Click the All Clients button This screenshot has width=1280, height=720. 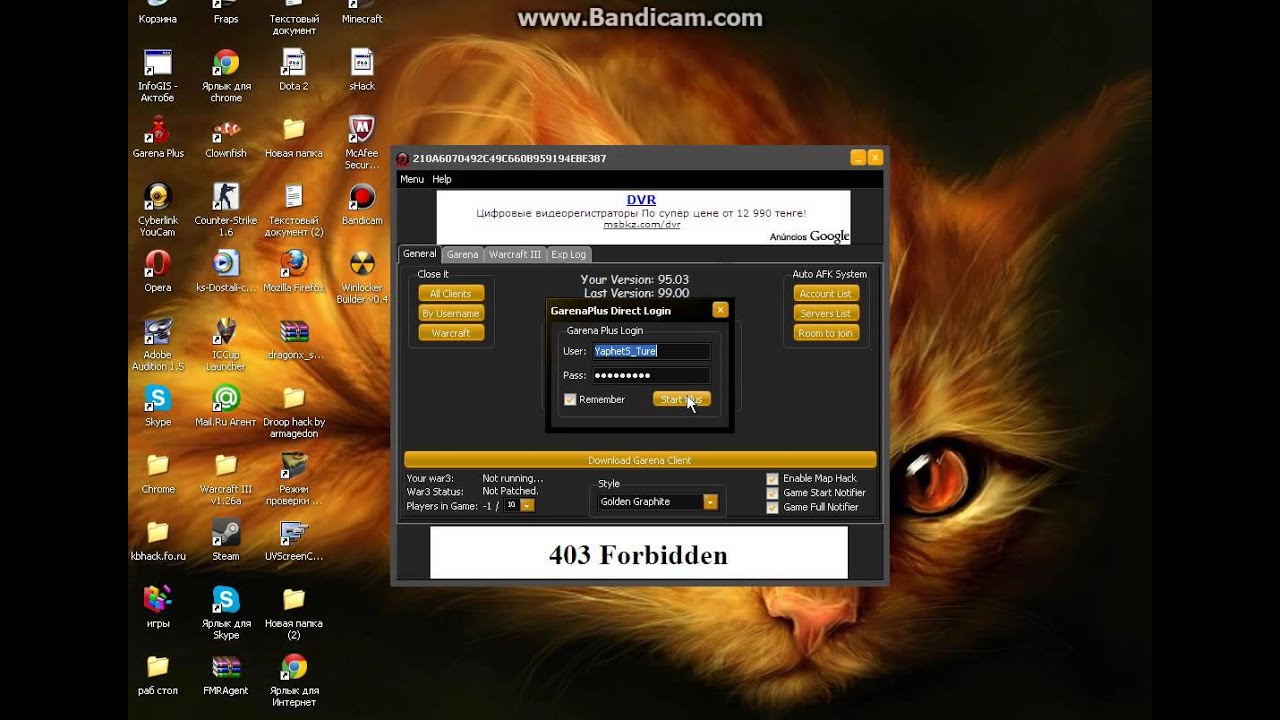451,293
